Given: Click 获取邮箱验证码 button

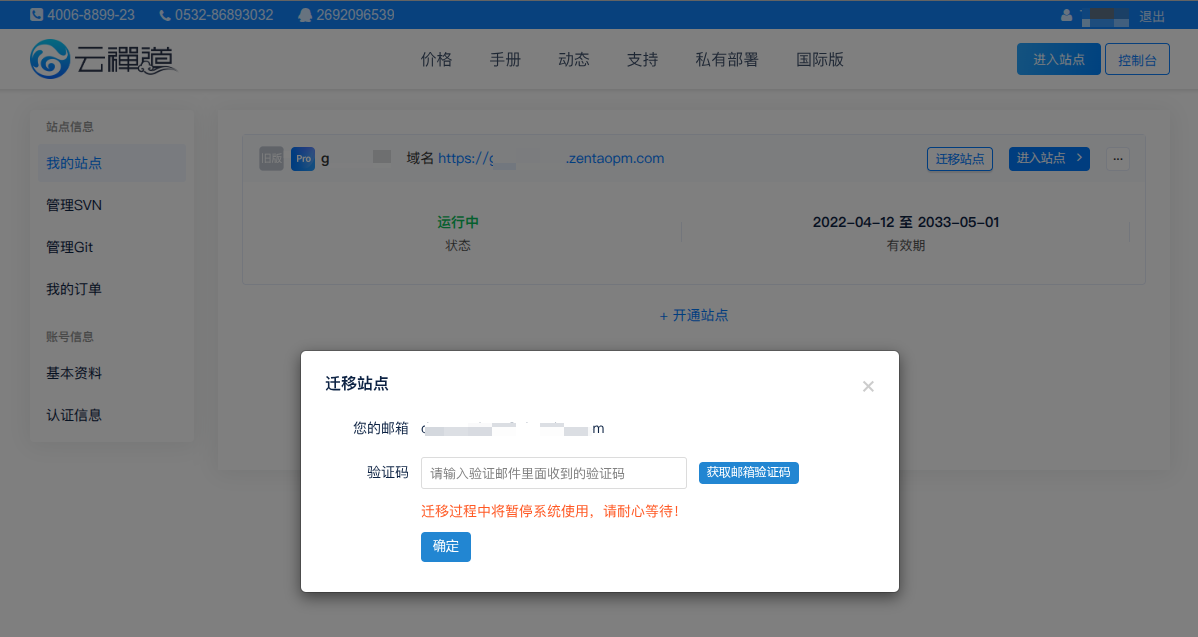Looking at the screenshot, I should coord(748,472).
